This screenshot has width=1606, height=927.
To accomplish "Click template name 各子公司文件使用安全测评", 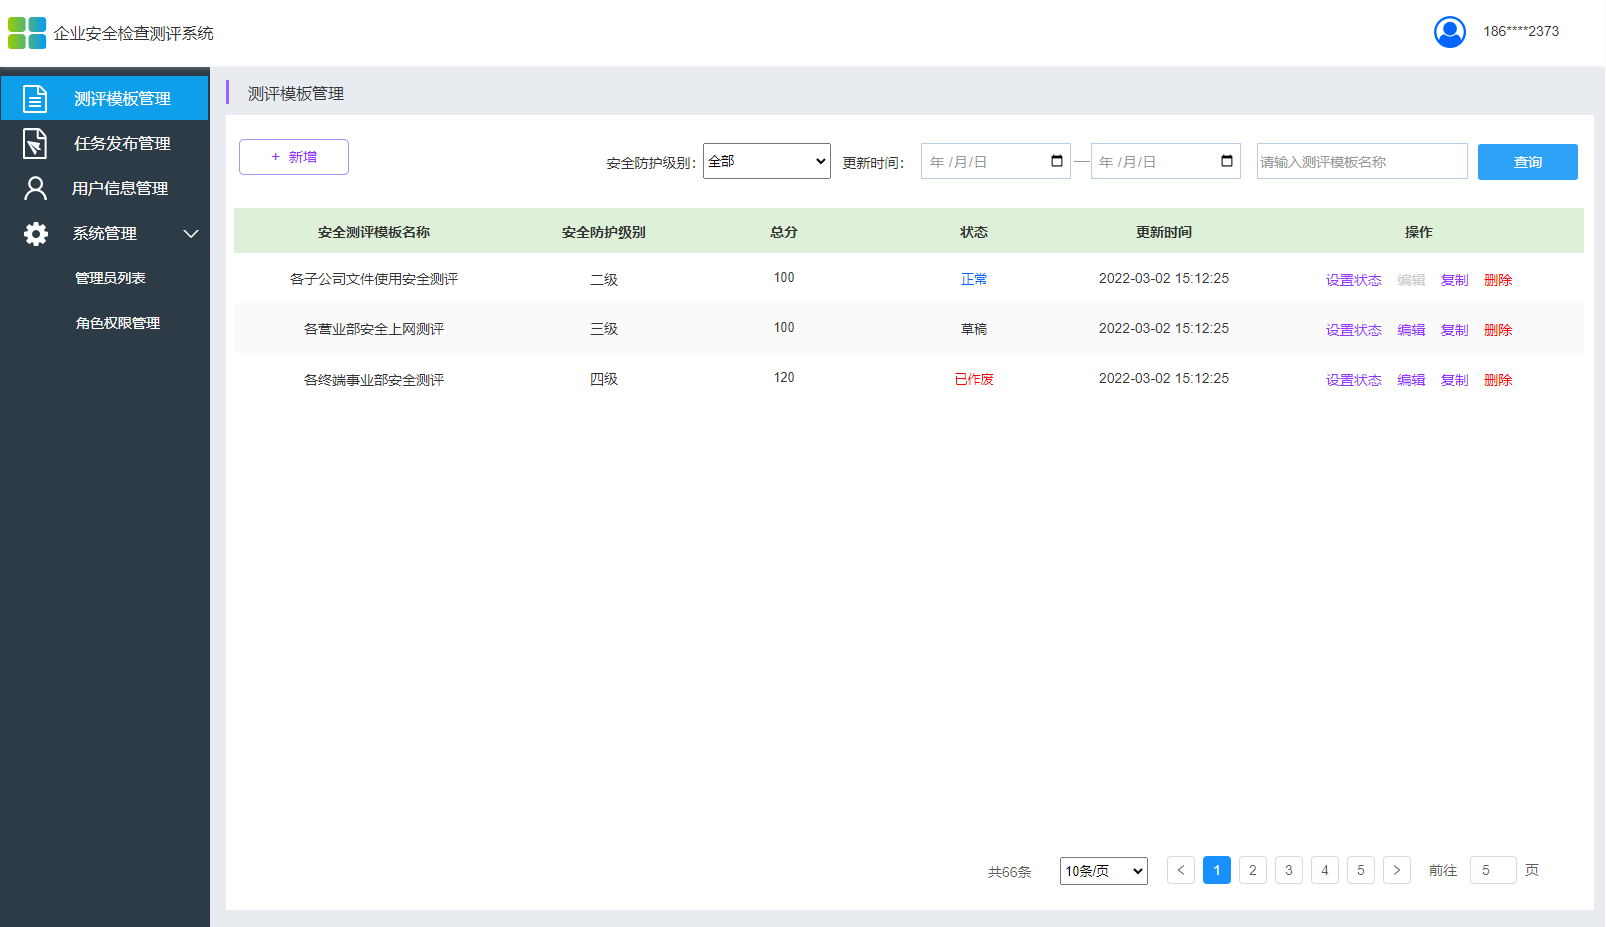I will point(374,279).
